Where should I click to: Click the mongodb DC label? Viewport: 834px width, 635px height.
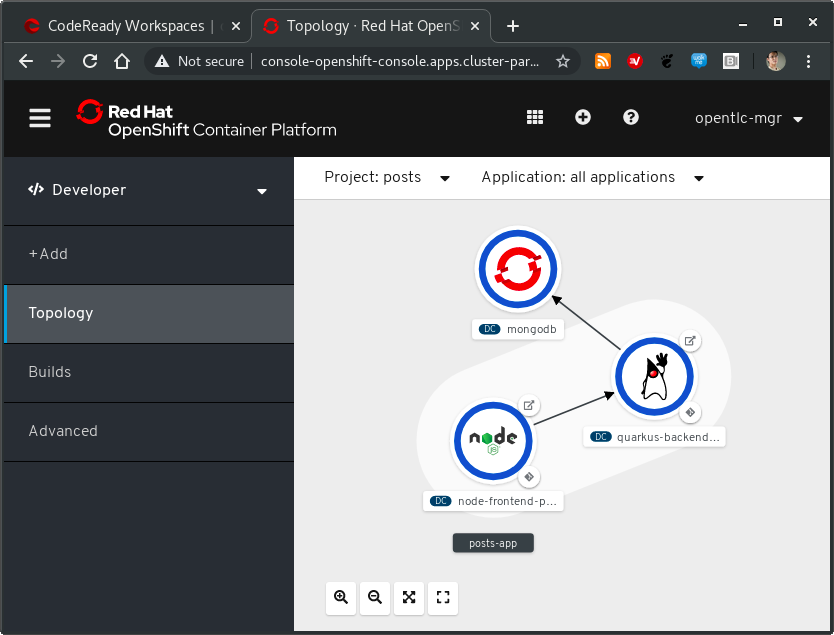coord(518,329)
